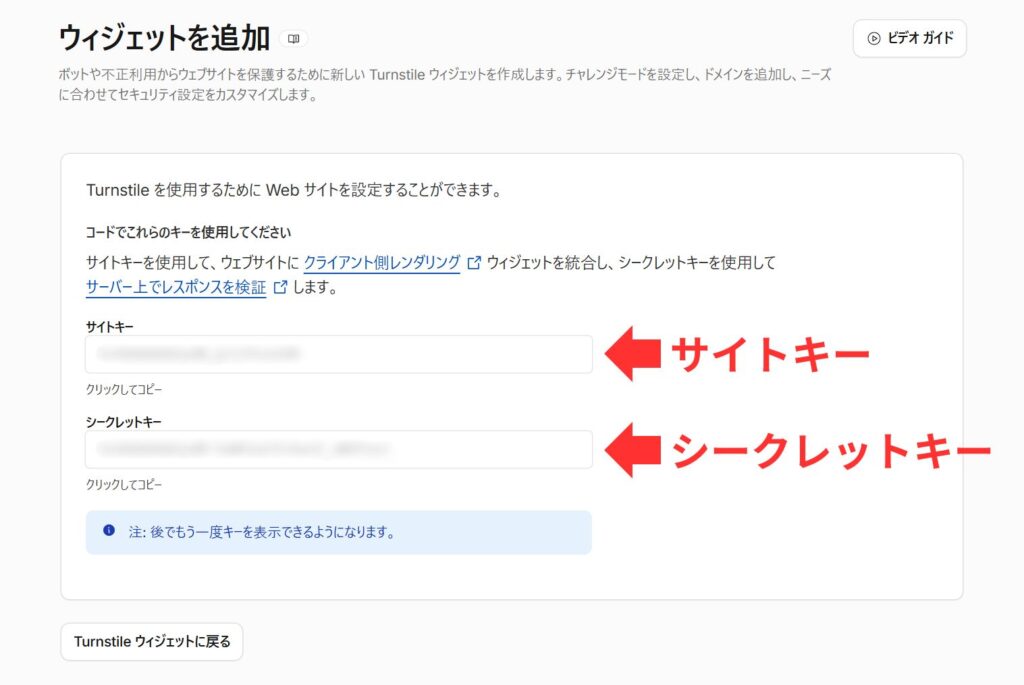
Task: Click the ウィジェットを追加 heading
Action: [x=165, y=38]
